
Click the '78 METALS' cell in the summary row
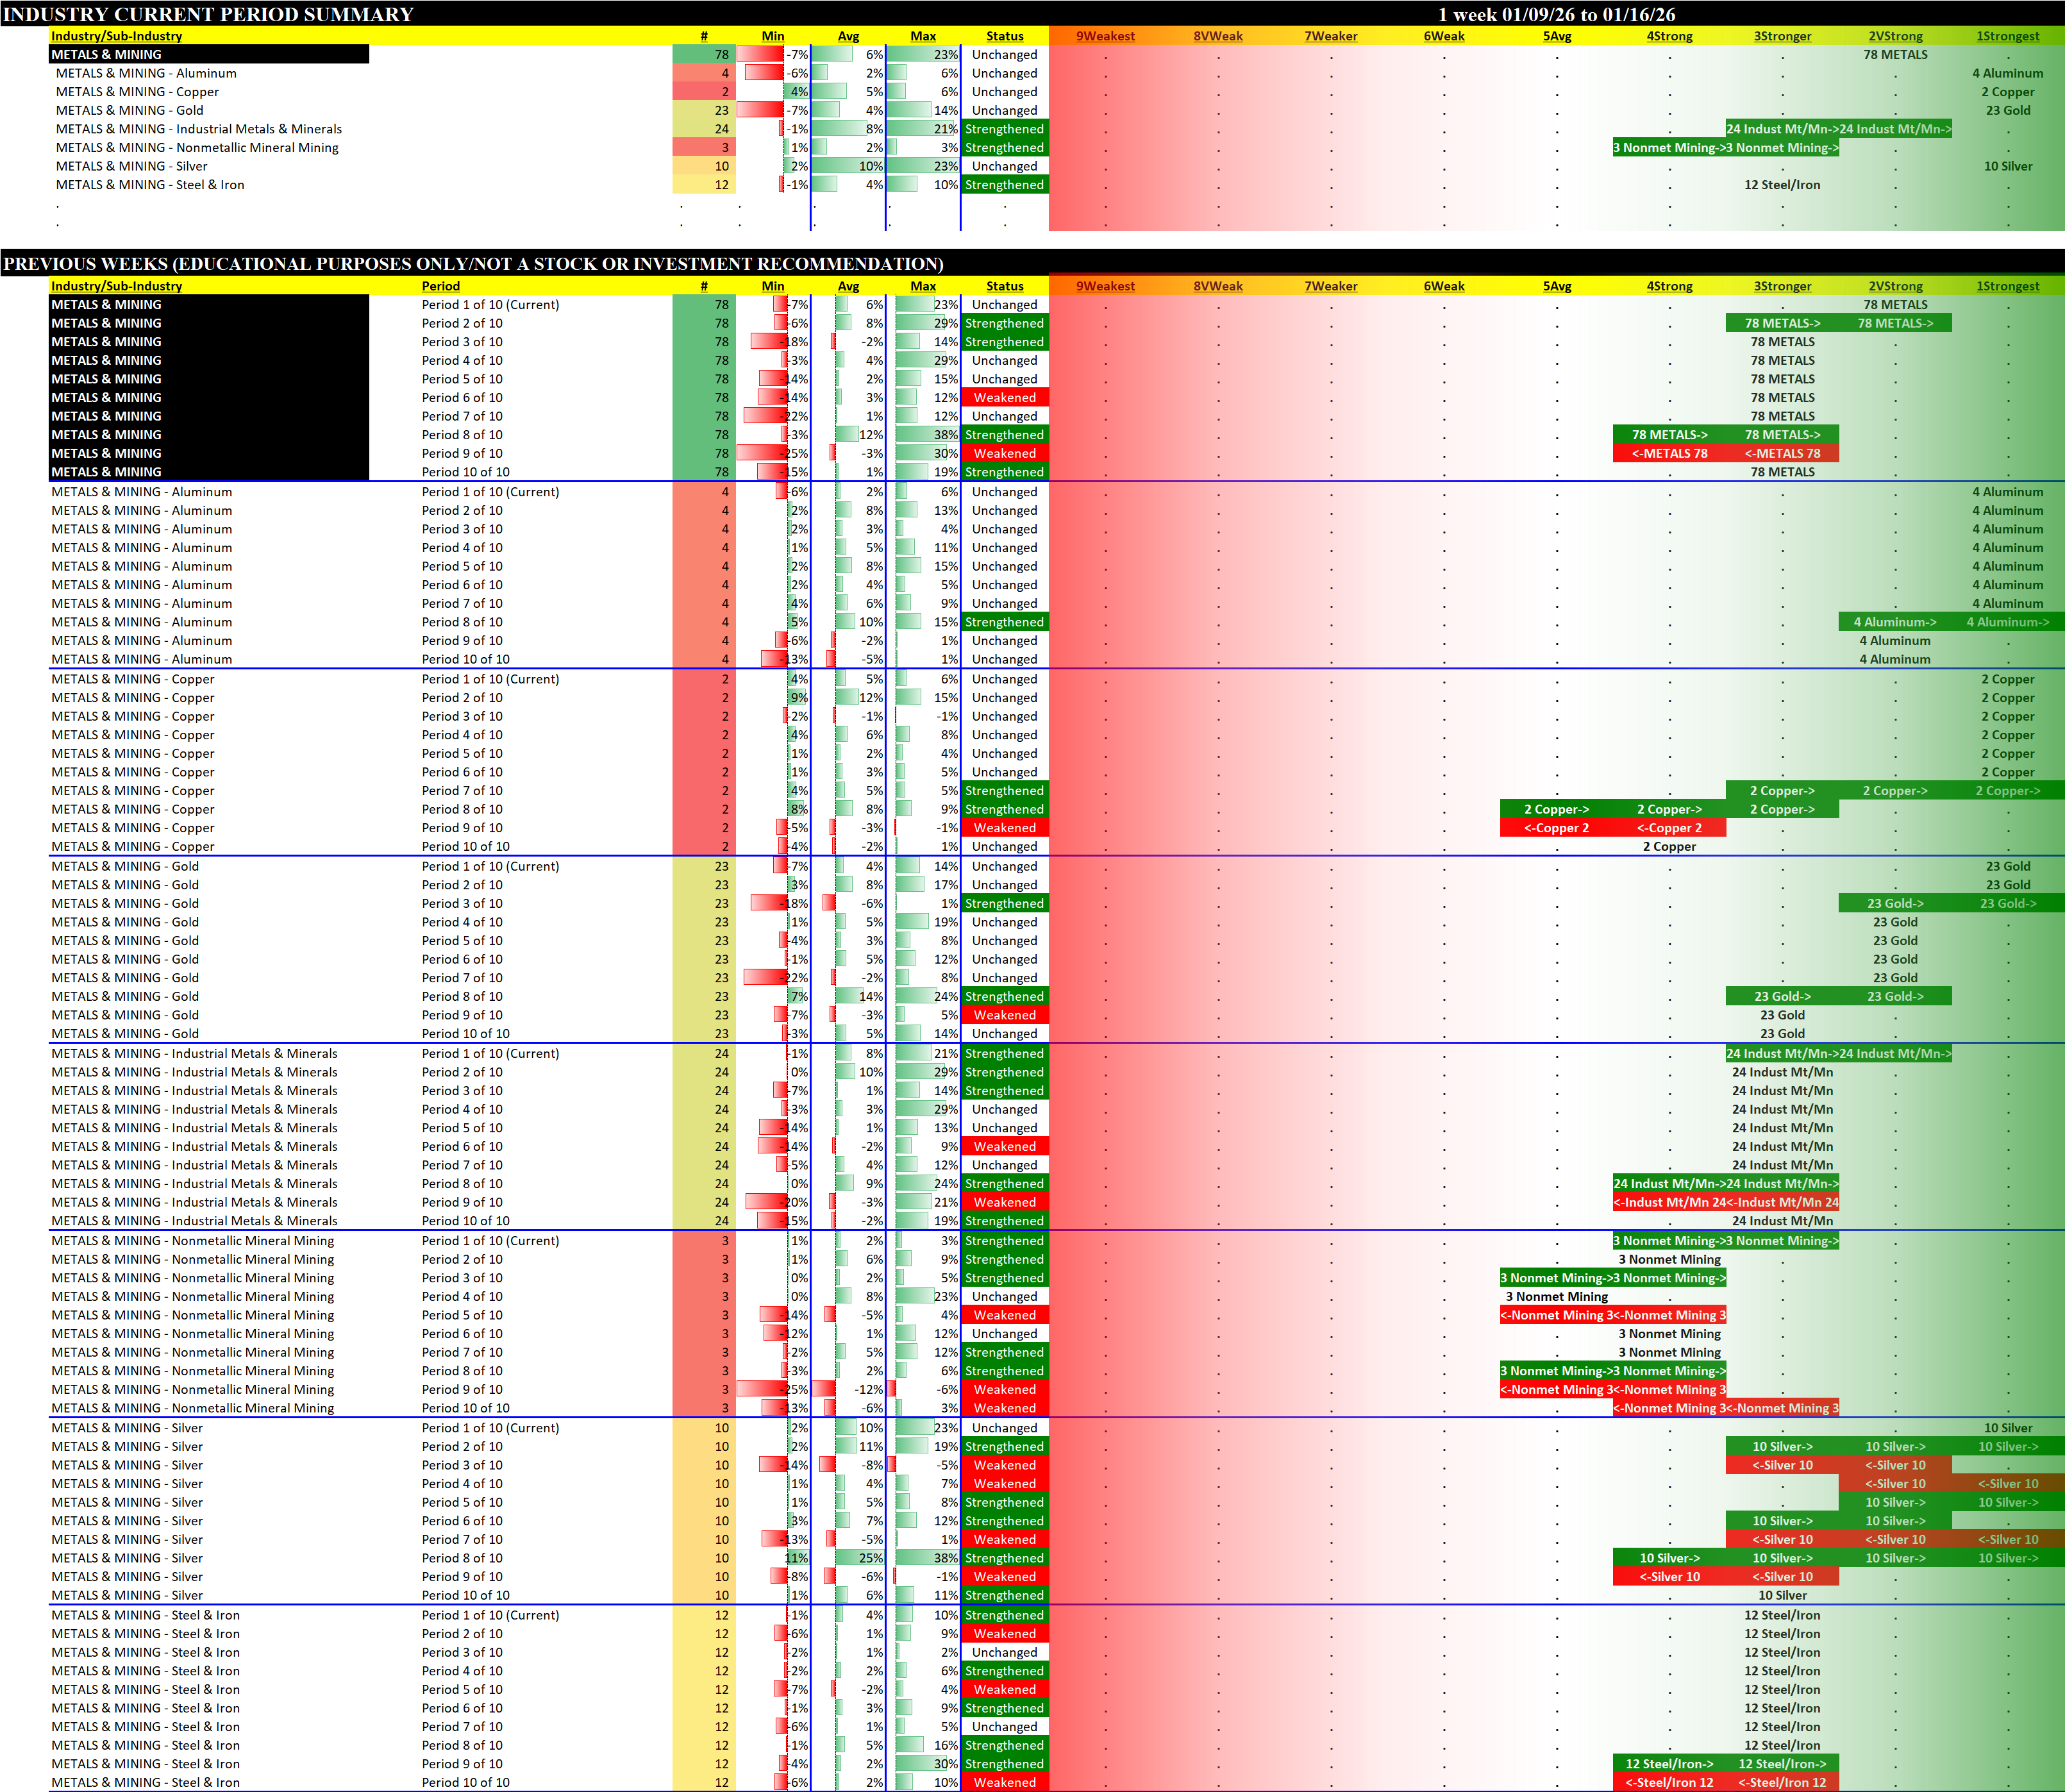pyautogui.click(x=1895, y=55)
